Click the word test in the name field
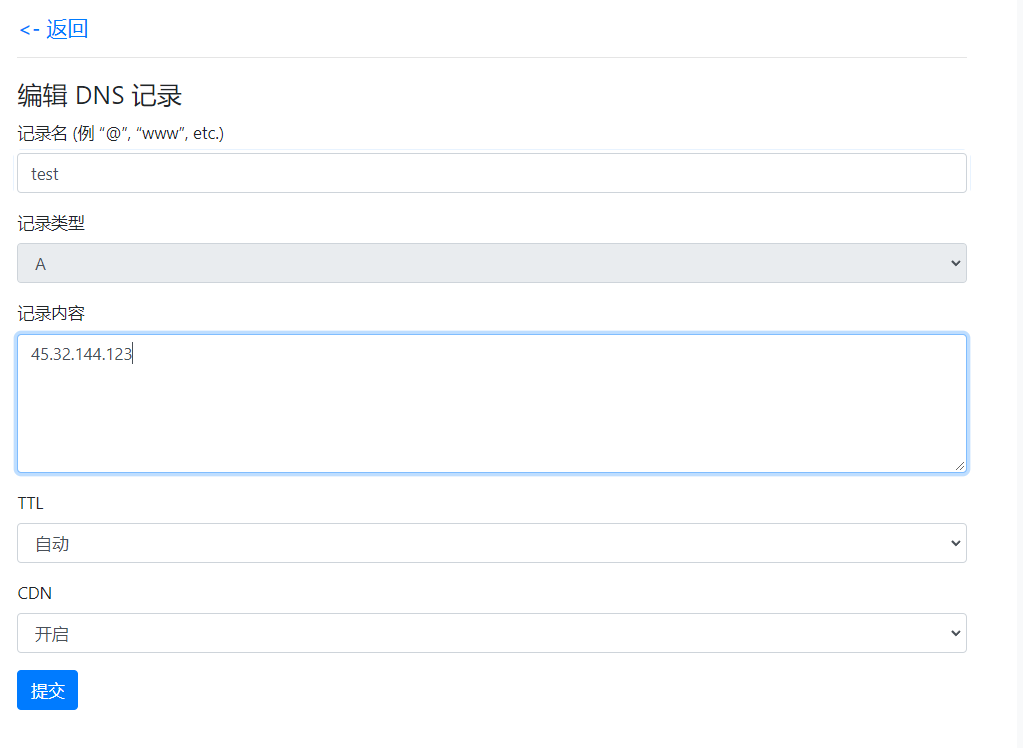This screenshot has width=1023, height=748. (x=45, y=174)
